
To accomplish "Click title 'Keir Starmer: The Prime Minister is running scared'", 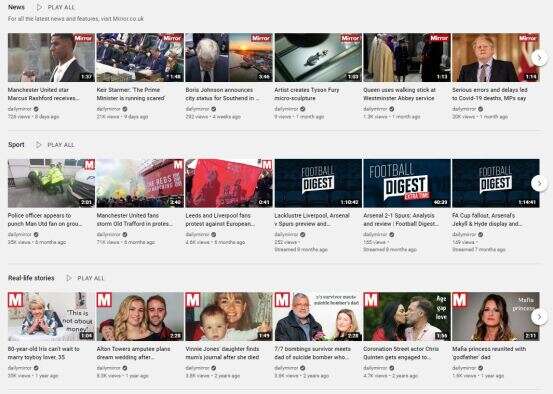I will [130, 94].
